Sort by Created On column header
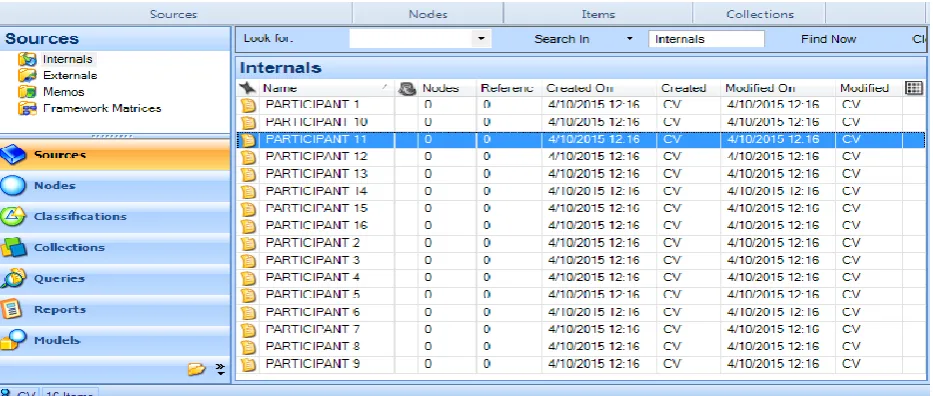Screen dimensions: 933x396 coord(599,88)
